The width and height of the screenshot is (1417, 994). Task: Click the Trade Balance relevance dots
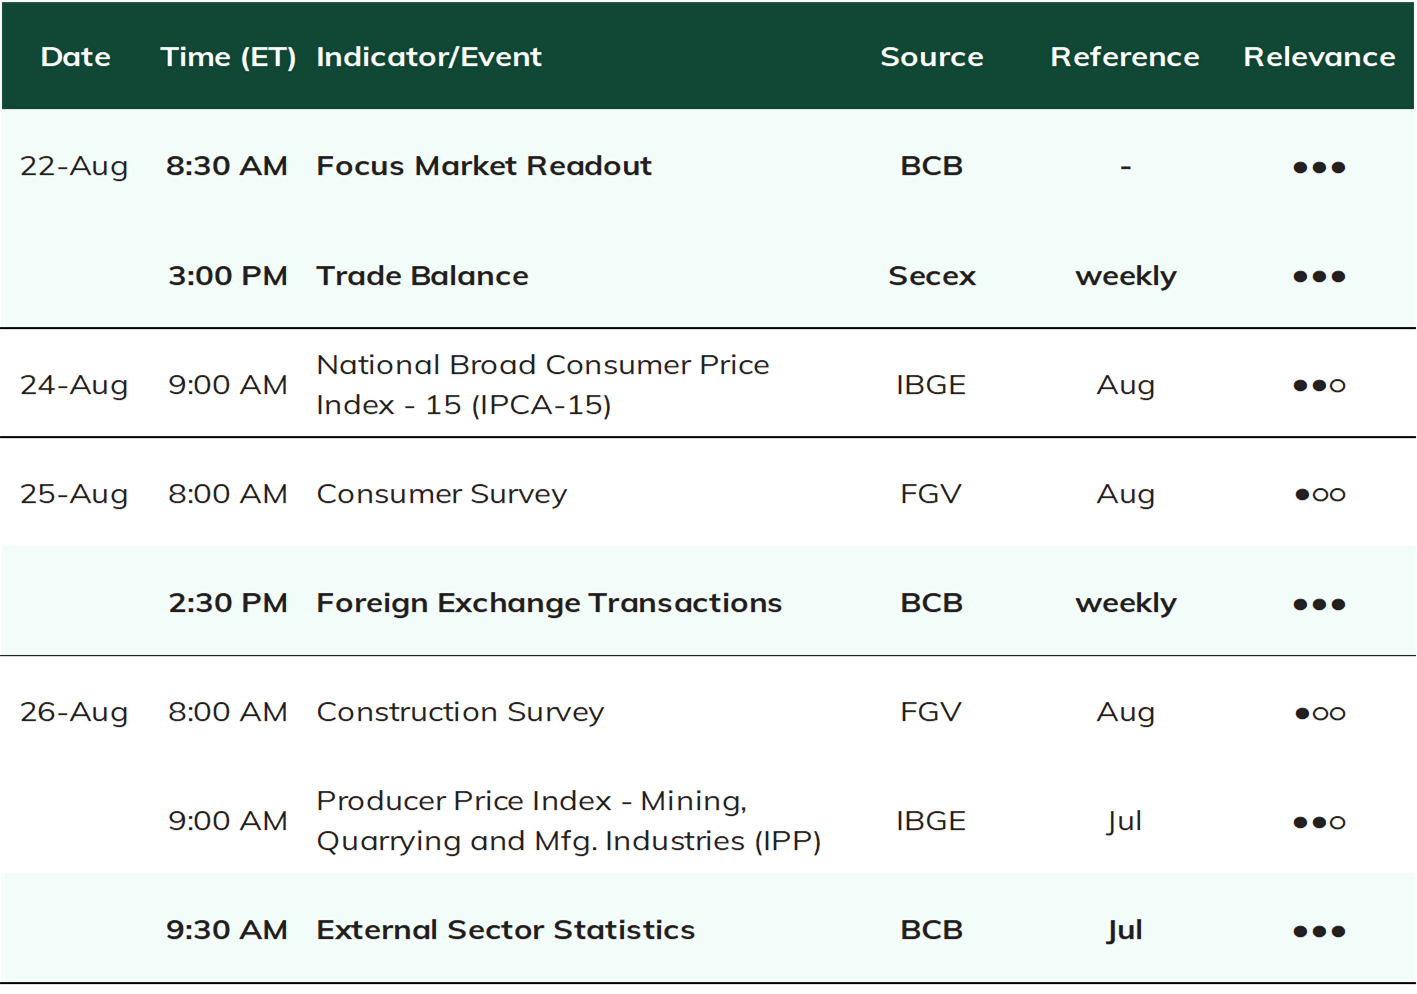(x=1319, y=276)
